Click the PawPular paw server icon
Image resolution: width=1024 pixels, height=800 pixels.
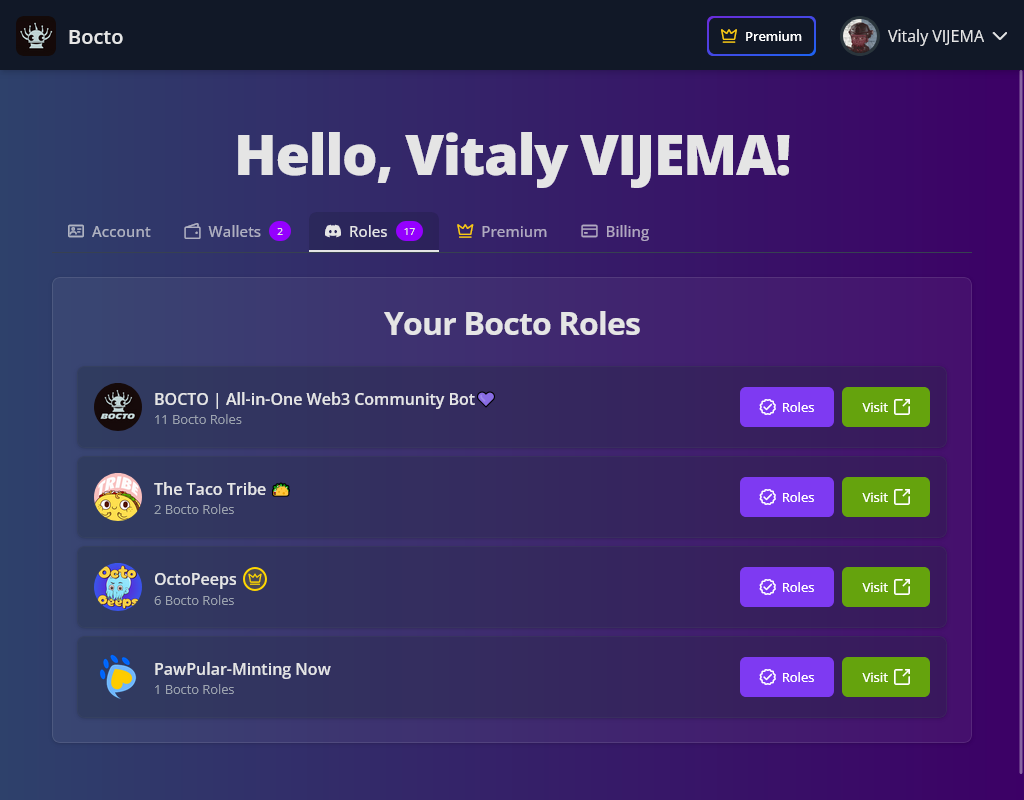coord(117,677)
